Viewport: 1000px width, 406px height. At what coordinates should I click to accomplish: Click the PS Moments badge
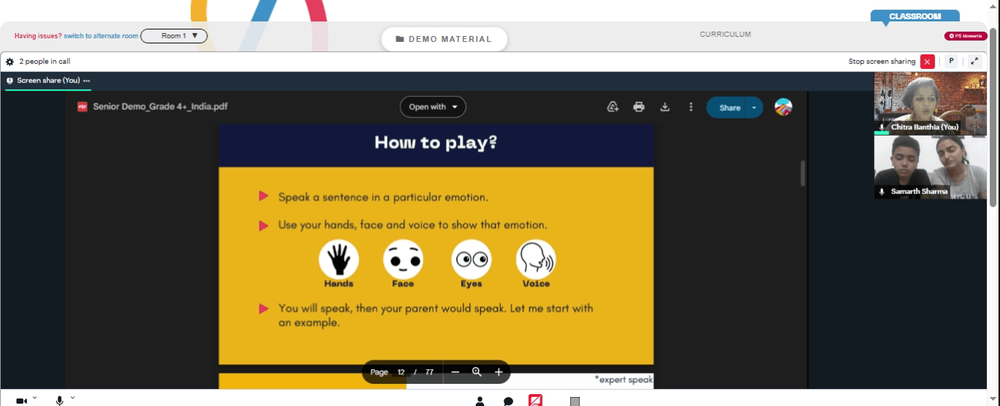point(965,36)
